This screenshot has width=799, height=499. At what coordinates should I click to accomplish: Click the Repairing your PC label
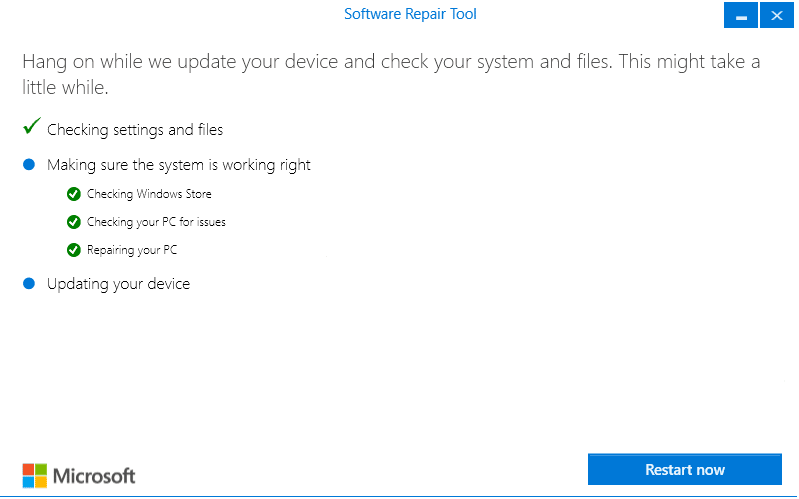132,250
